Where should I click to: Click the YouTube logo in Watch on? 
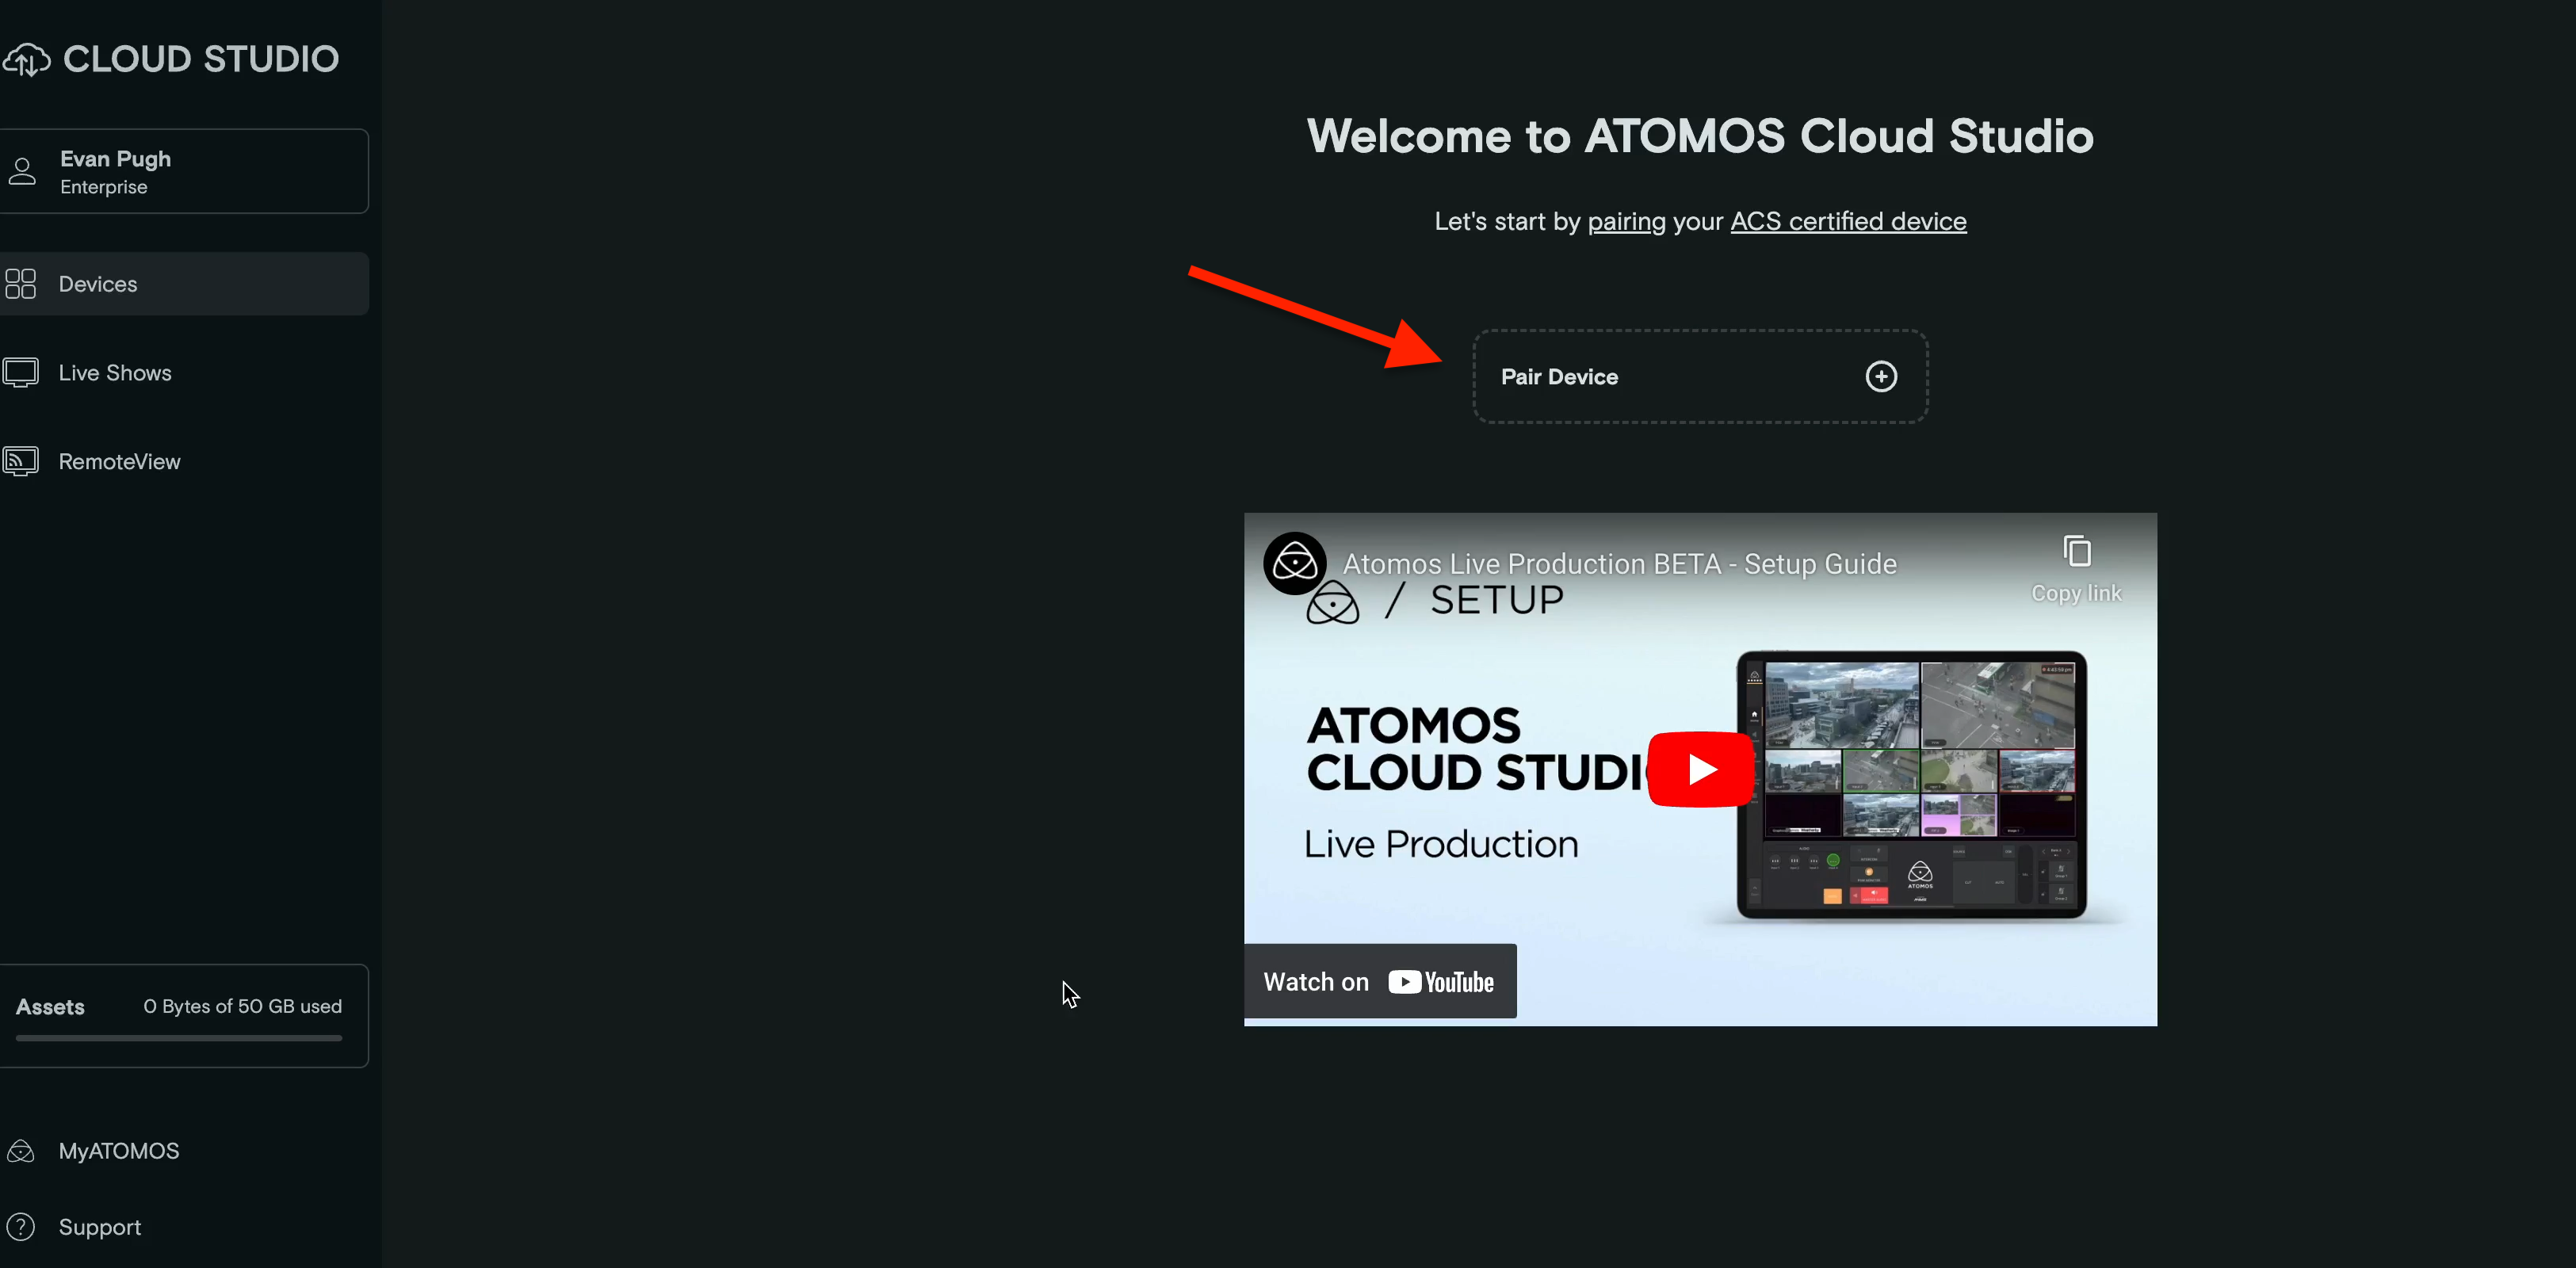click(x=1441, y=982)
